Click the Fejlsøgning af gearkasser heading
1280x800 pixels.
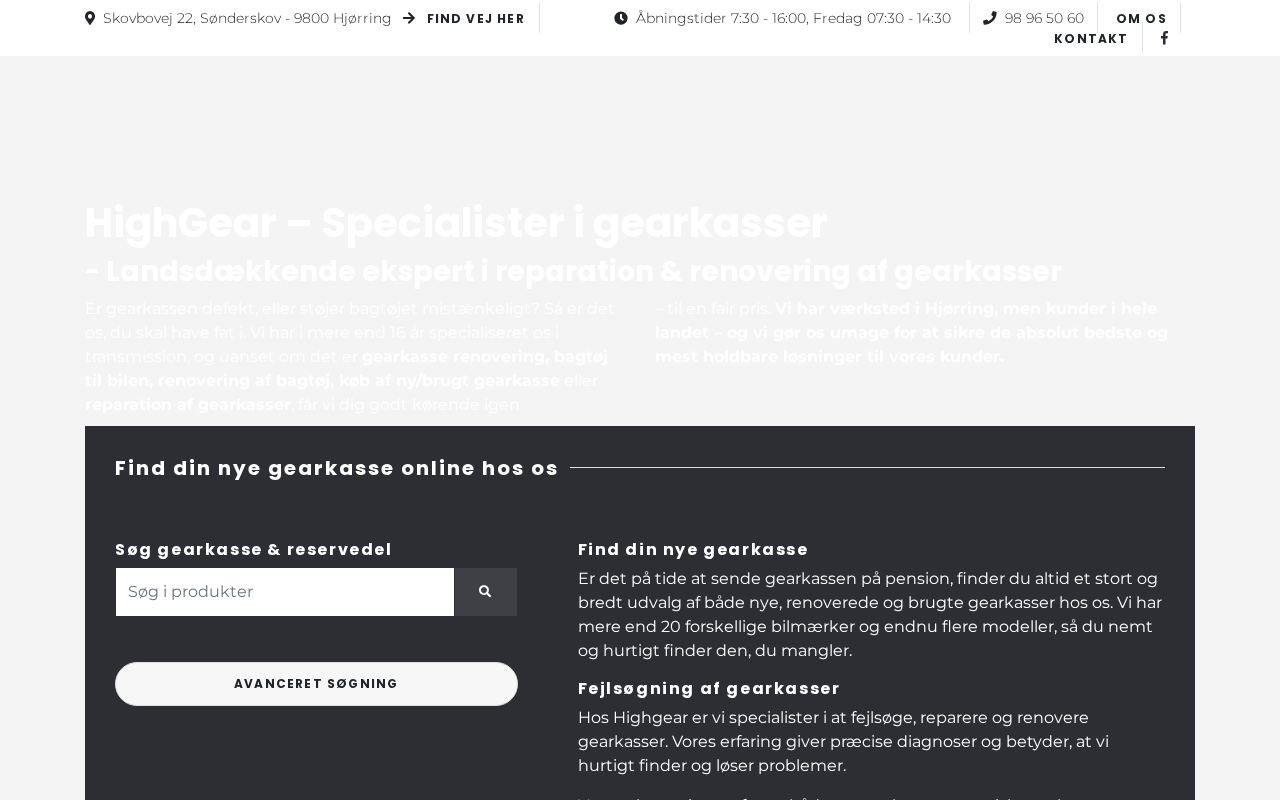(709, 688)
